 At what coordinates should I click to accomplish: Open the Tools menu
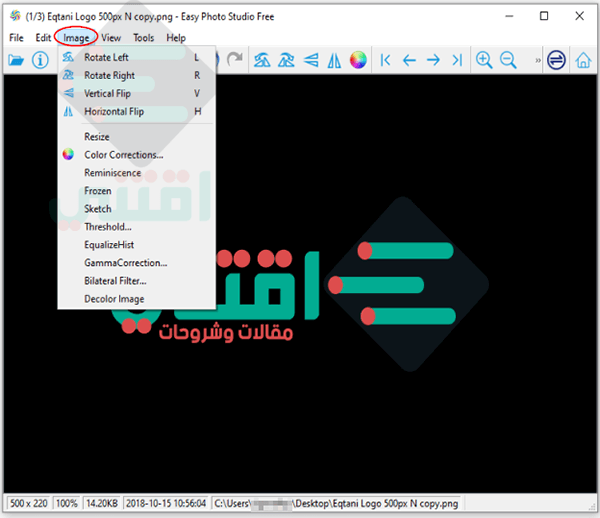point(143,38)
